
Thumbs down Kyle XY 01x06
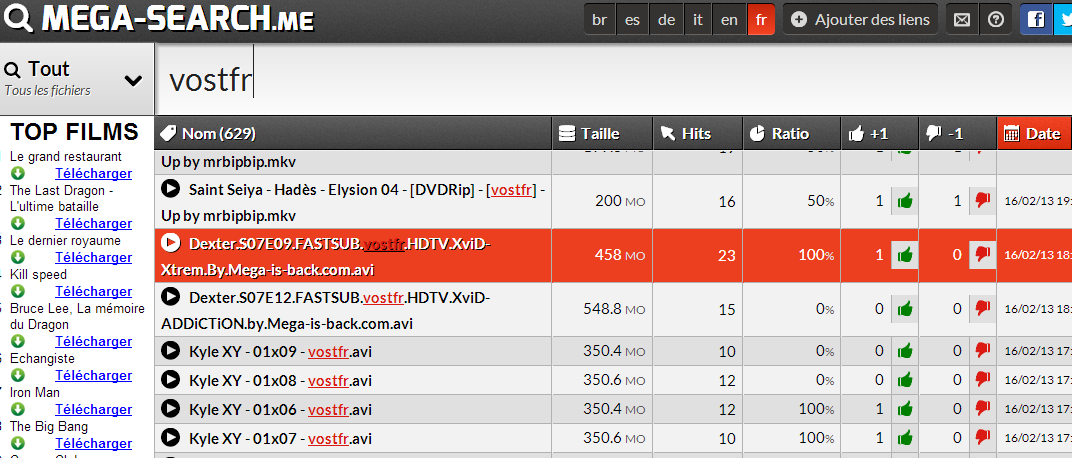point(982,409)
